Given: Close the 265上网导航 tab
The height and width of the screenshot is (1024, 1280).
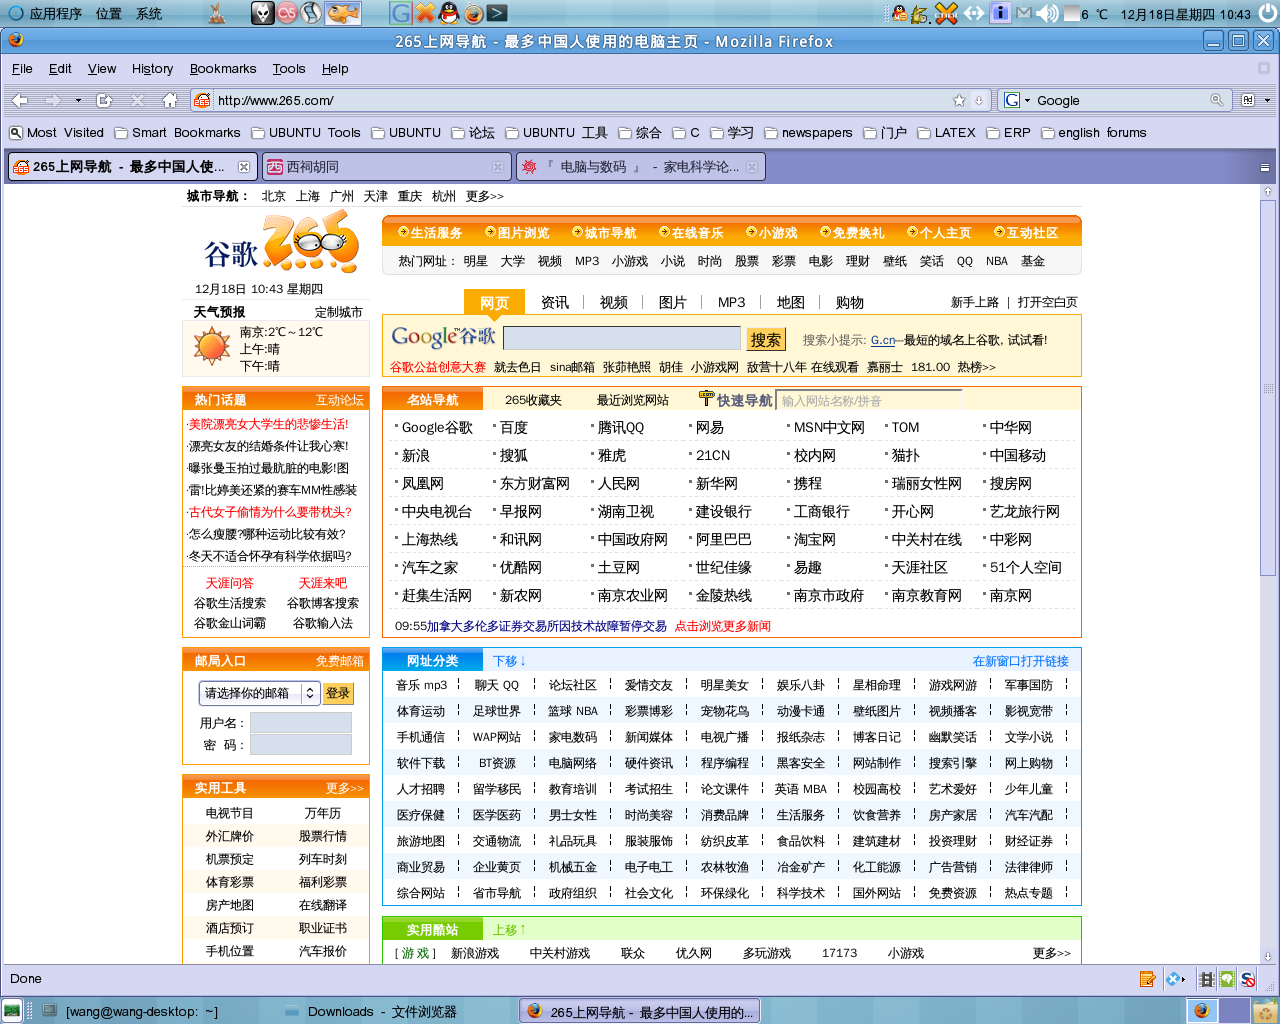Looking at the screenshot, I should 243,167.
